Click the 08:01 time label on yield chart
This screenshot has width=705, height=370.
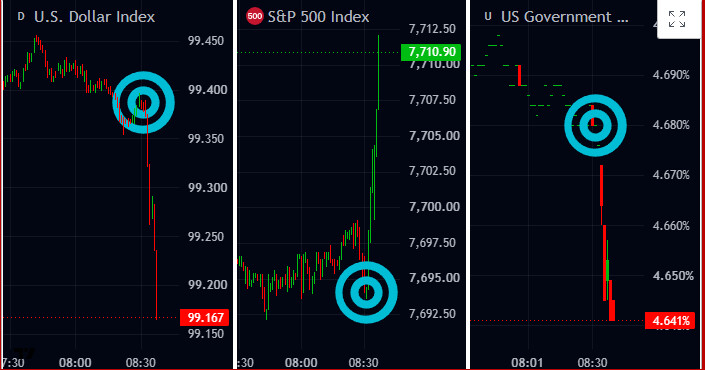point(527,362)
